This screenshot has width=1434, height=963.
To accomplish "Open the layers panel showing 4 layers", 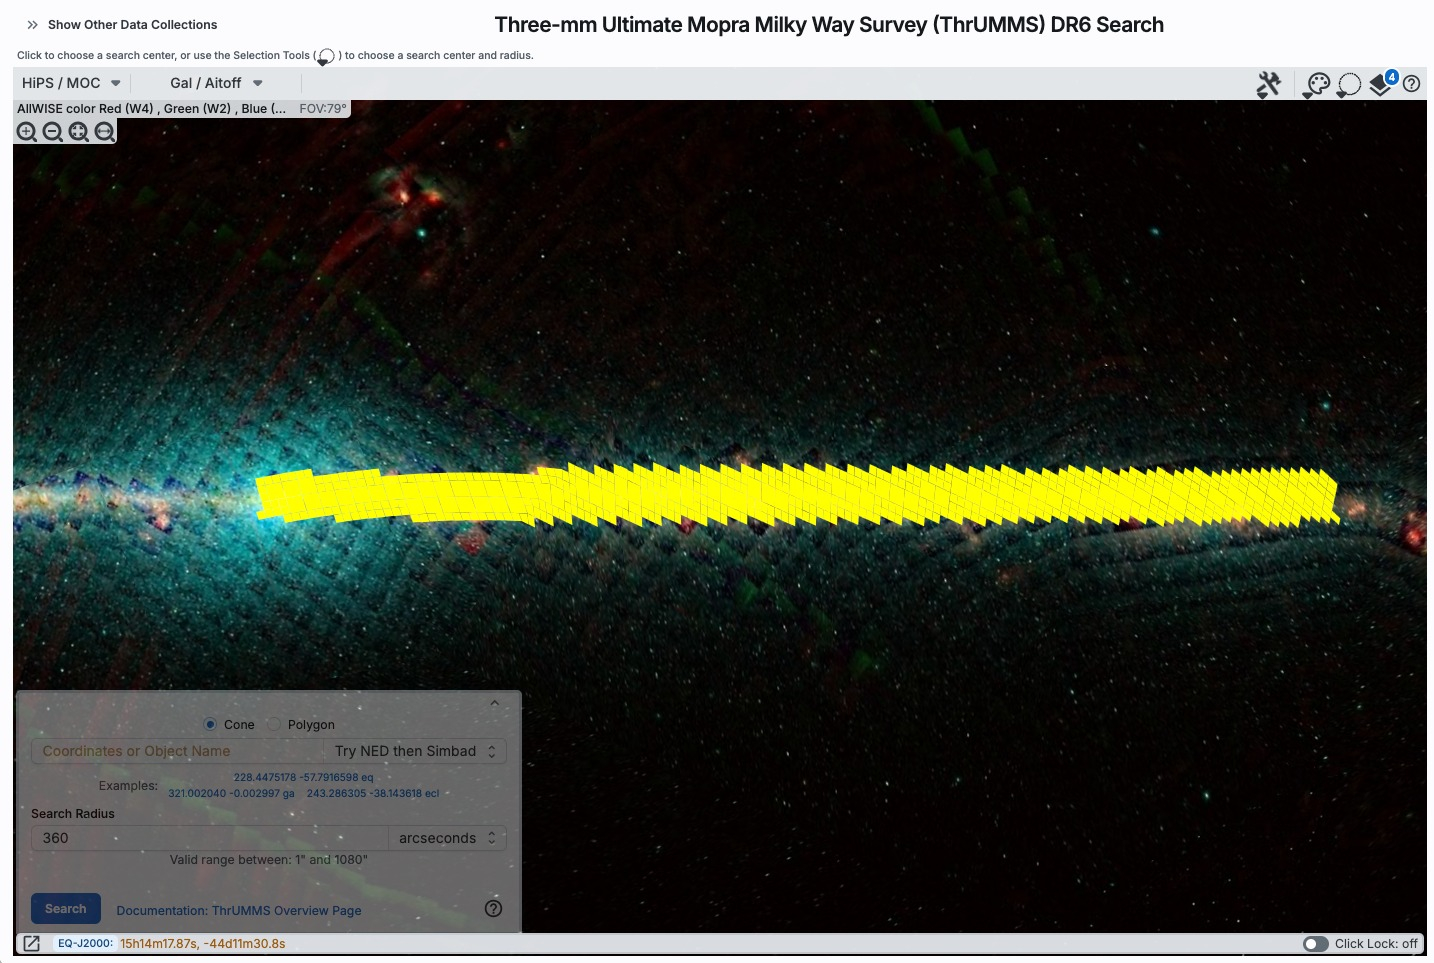I will pyautogui.click(x=1381, y=85).
